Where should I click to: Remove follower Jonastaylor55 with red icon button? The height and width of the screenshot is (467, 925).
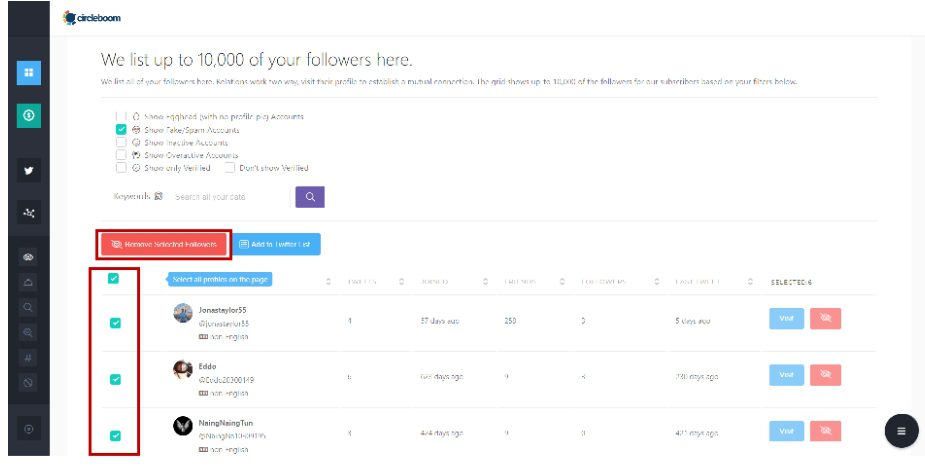[825, 319]
